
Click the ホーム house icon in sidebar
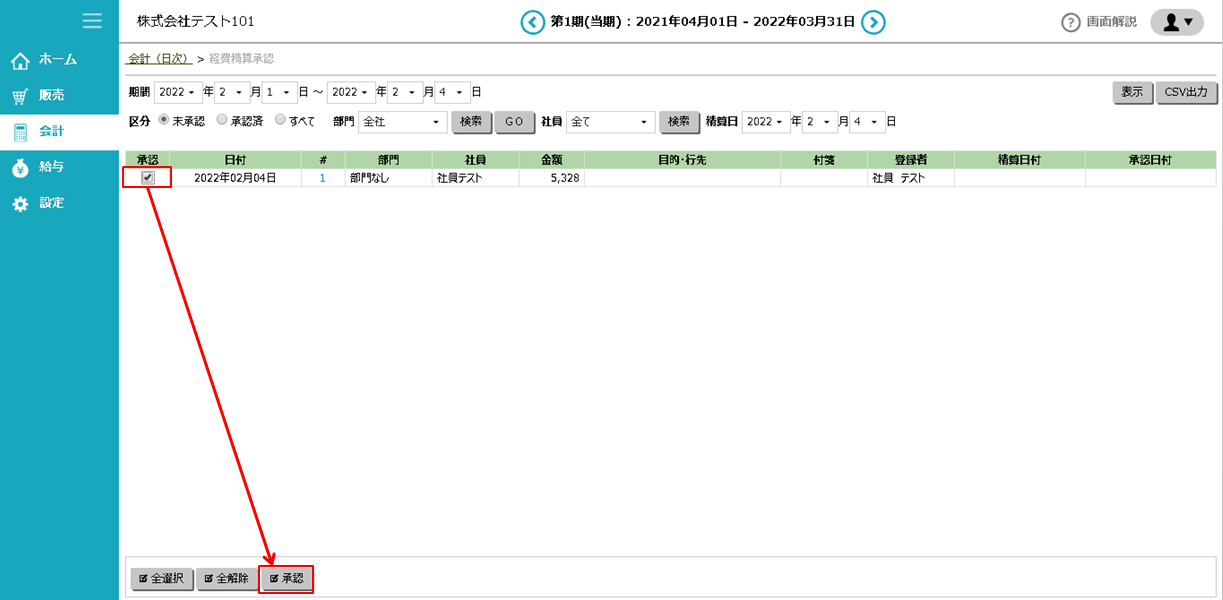[x=20, y=61]
